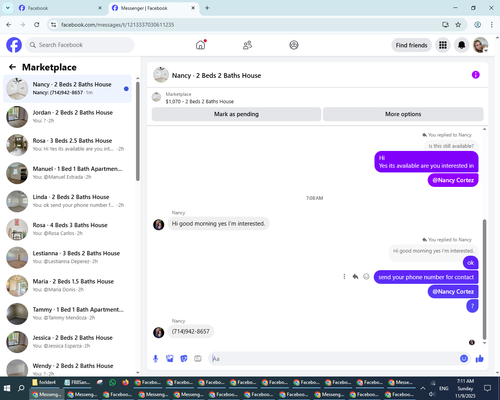Open Chrome's three-dot menu
This screenshot has width=500, height=400.
(x=492, y=25)
